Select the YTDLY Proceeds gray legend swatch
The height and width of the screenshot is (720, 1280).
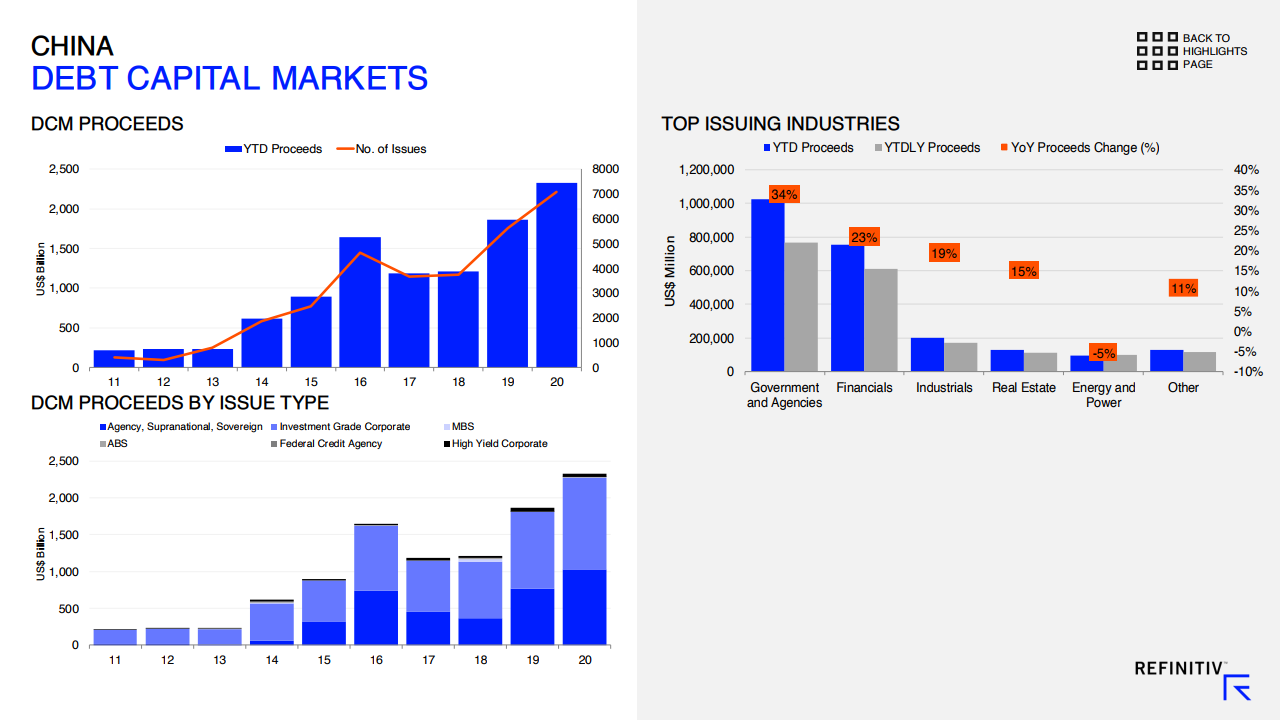click(x=879, y=148)
